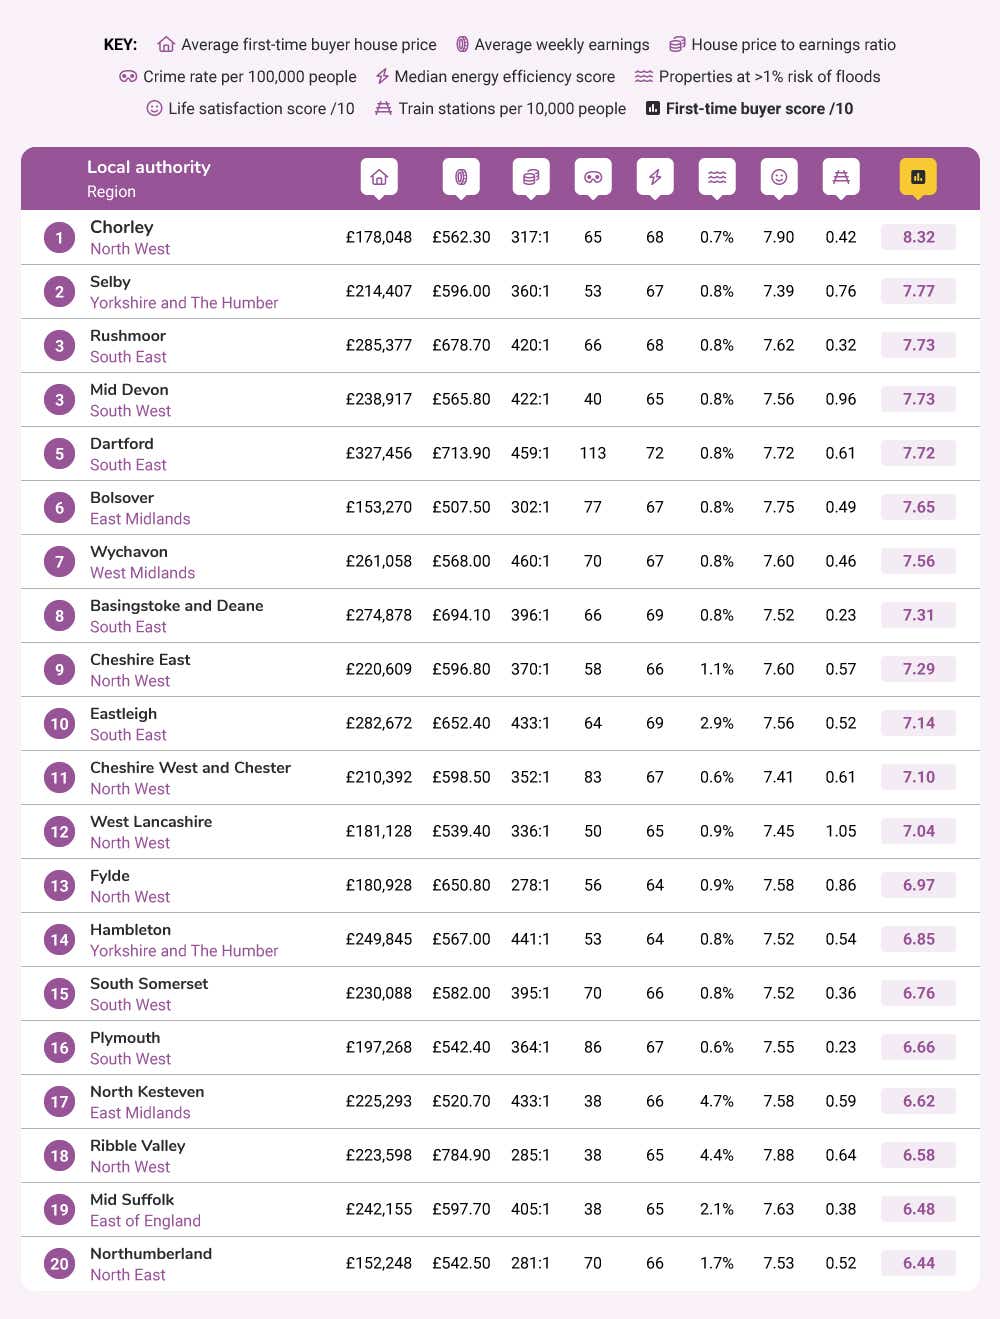Click the rank 20 circle badge
The image size is (1000, 1319).
59,1263
